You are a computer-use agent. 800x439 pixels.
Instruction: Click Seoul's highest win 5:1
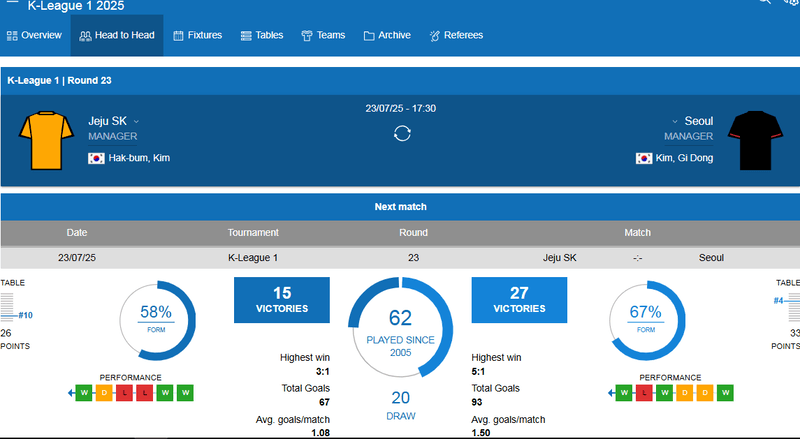[x=478, y=372]
